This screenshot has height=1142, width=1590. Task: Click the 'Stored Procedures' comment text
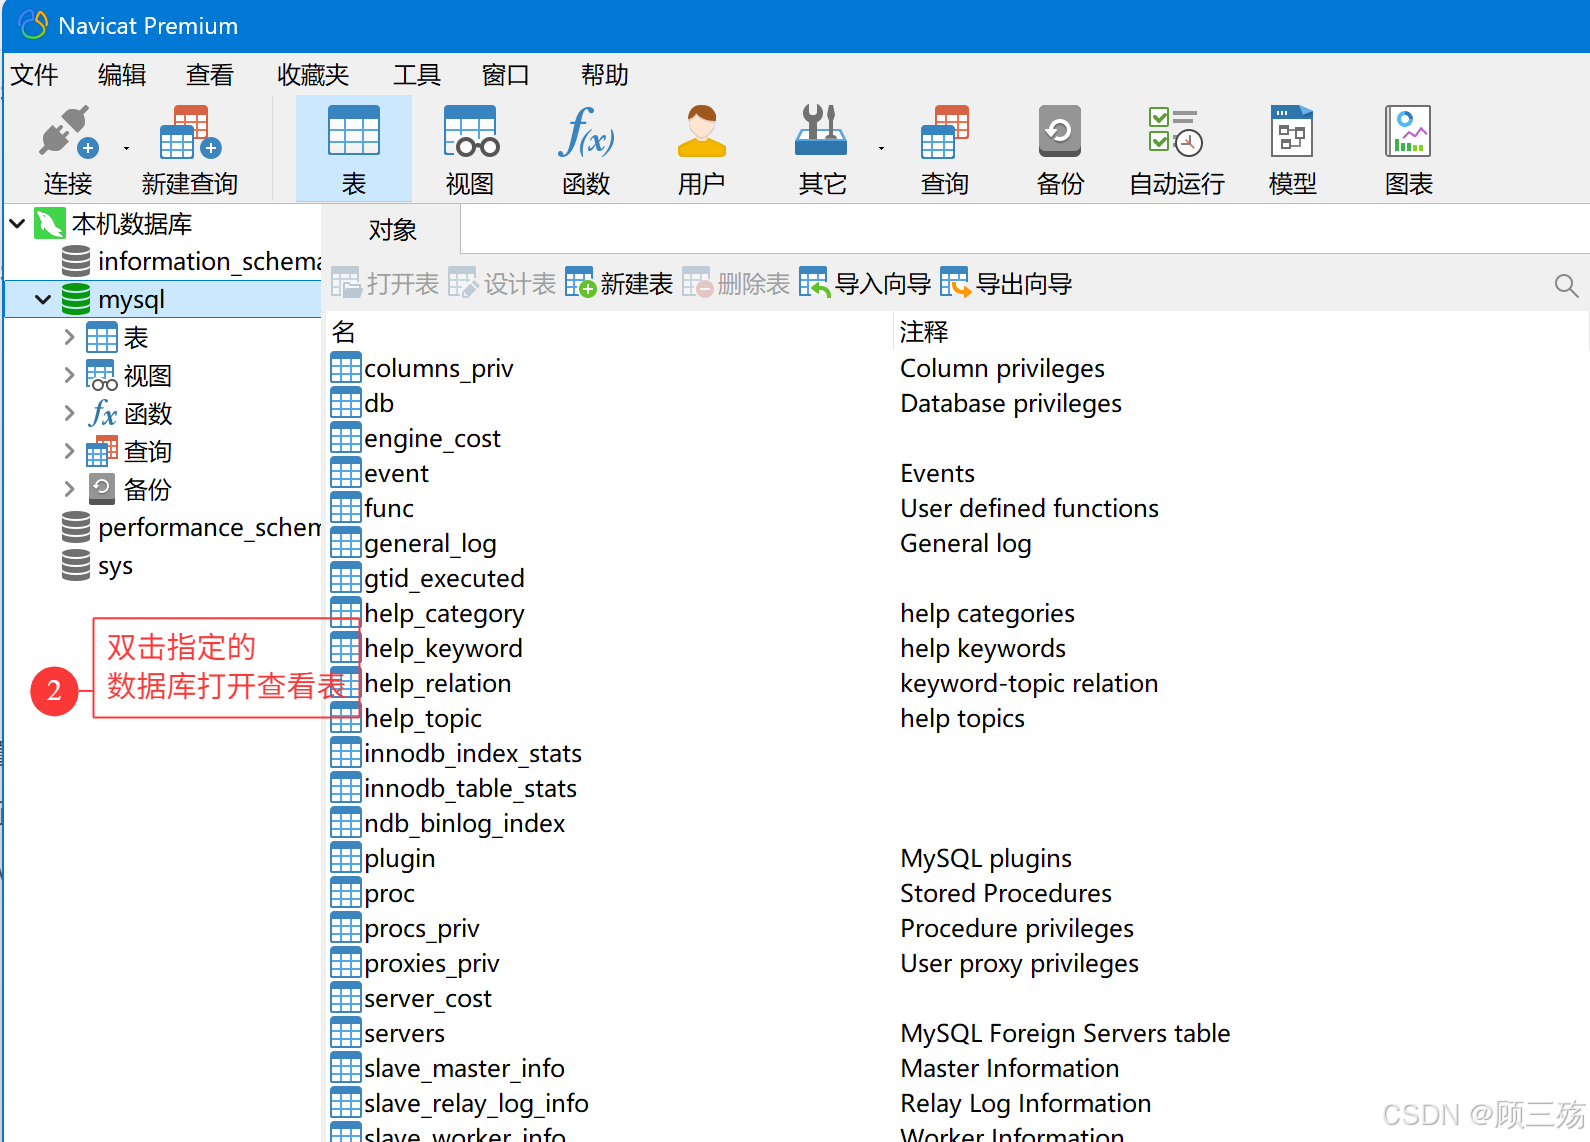coord(1006,893)
